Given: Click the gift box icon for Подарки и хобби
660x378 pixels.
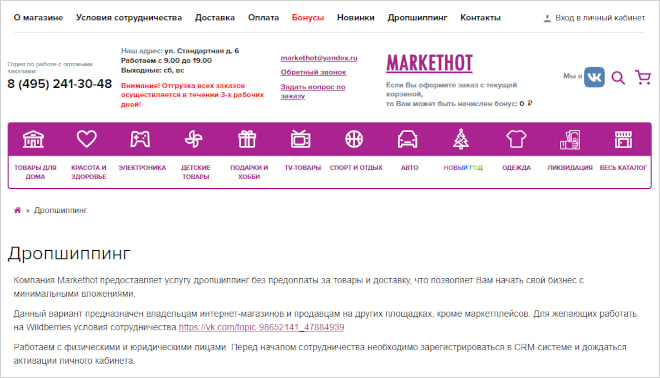Looking at the screenshot, I should click(247, 139).
